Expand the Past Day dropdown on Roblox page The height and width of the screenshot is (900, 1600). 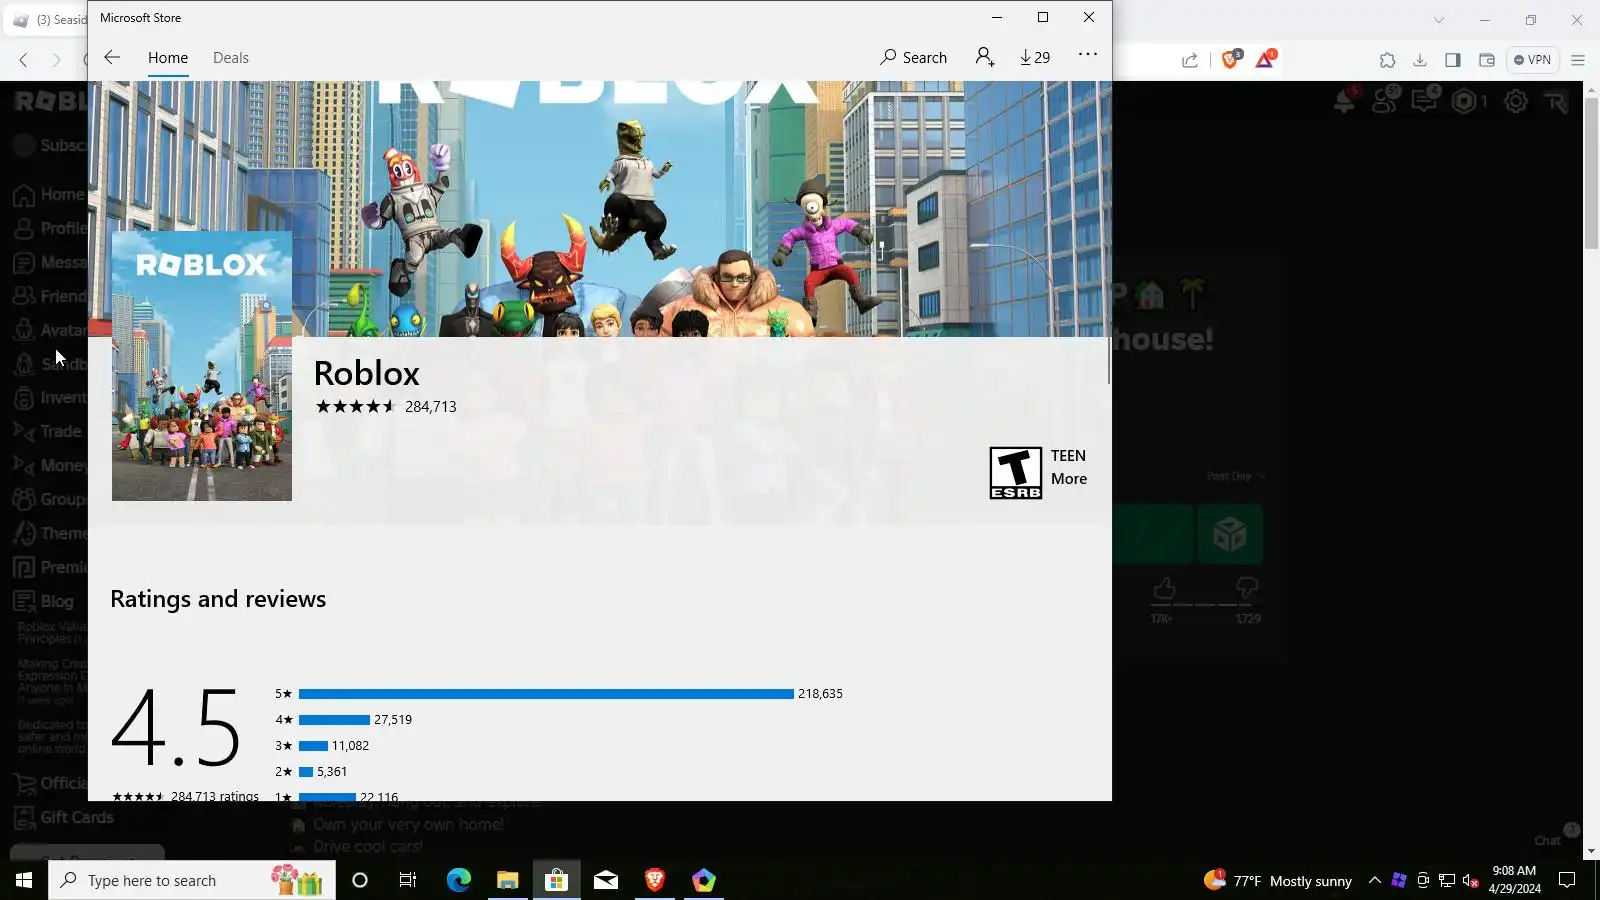point(1236,477)
